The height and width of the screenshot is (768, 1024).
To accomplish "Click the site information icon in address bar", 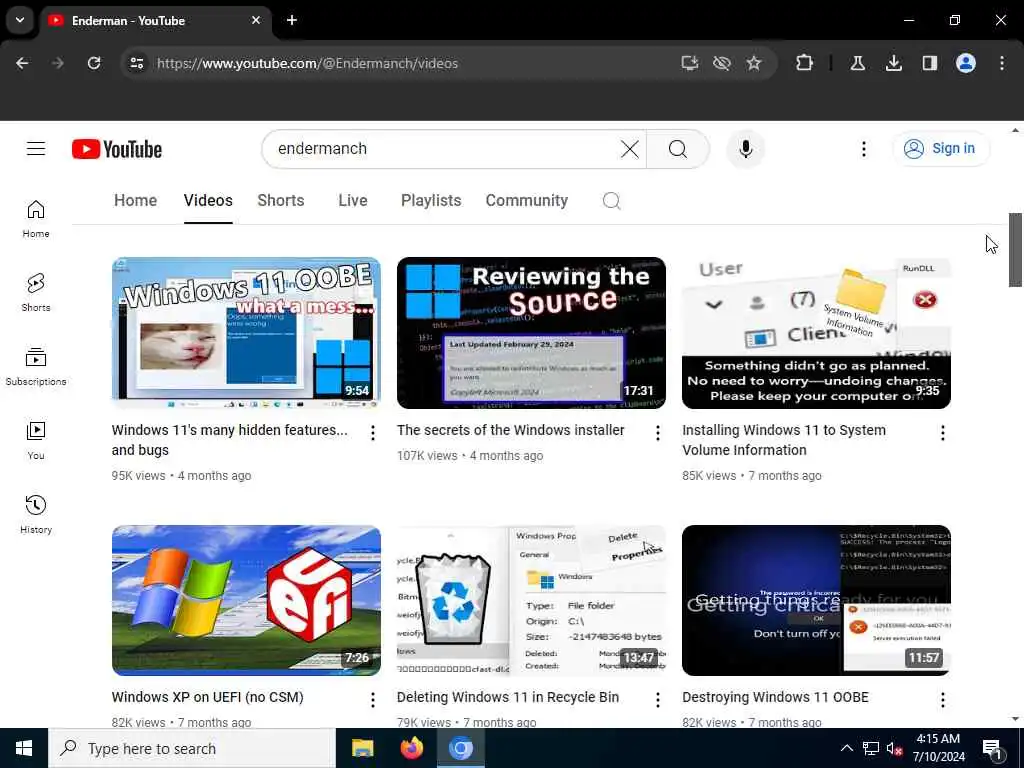I will [136, 63].
